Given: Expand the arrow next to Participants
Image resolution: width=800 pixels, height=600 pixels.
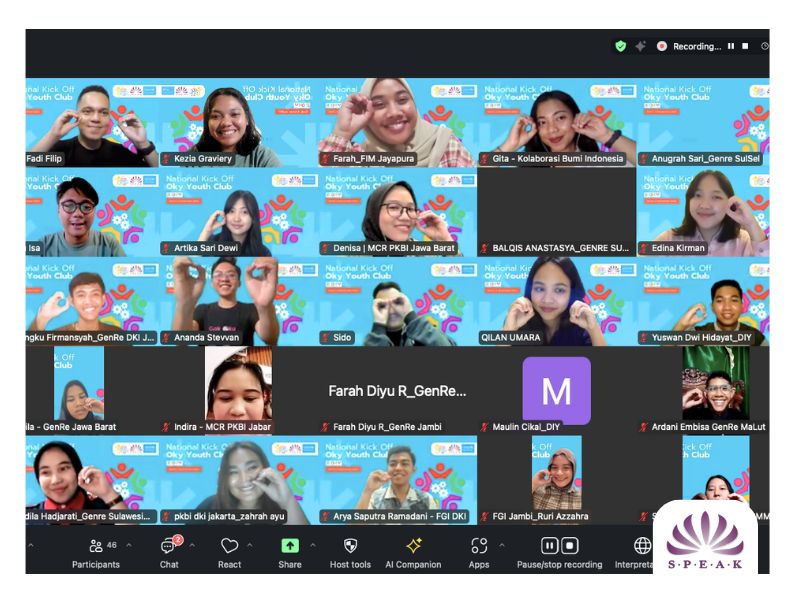Looking at the screenshot, I should click(x=129, y=546).
